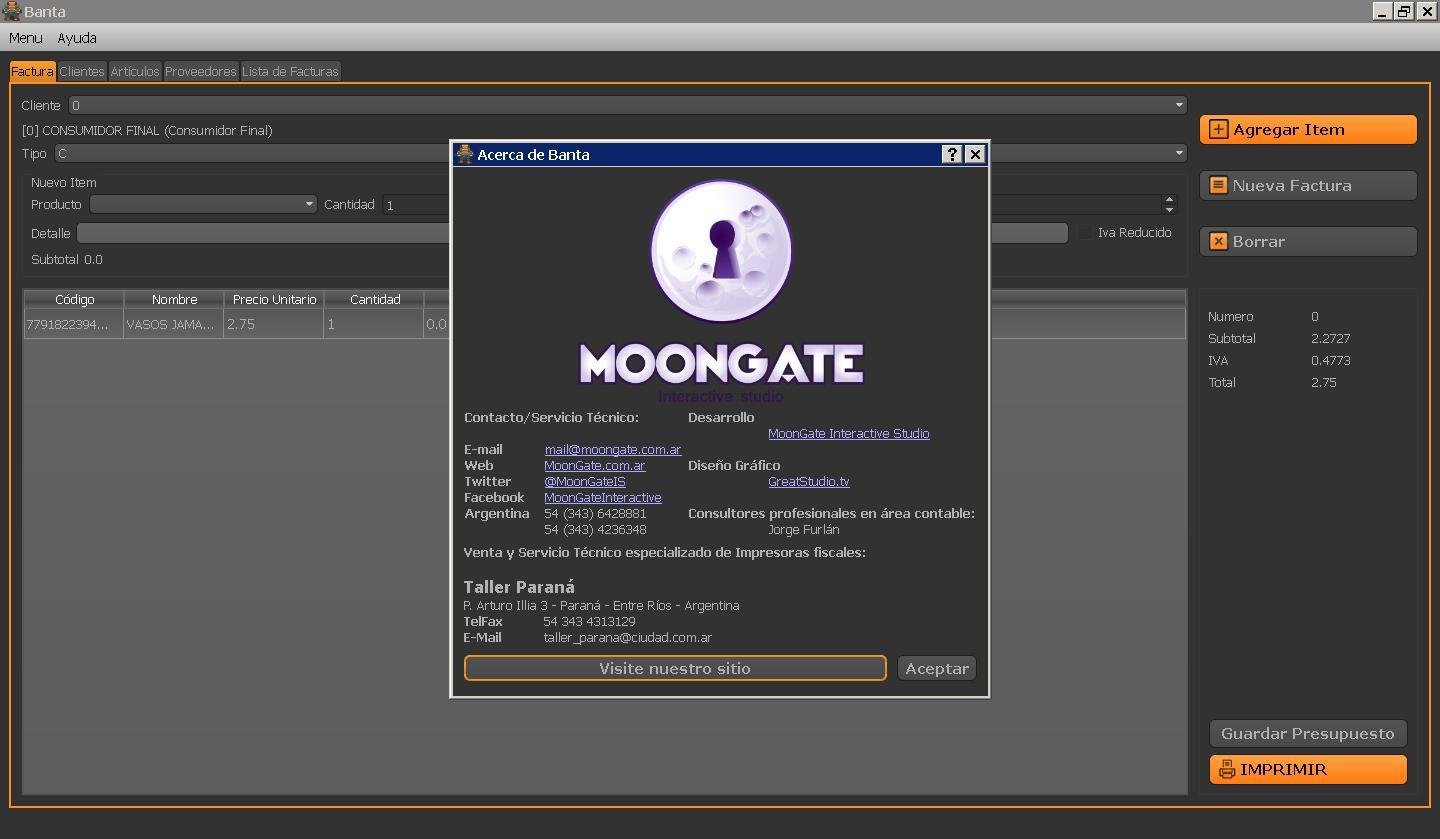Click the list icon on Nueva Factura
The width and height of the screenshot is (1440, 839).
[x=1218, y=185]
